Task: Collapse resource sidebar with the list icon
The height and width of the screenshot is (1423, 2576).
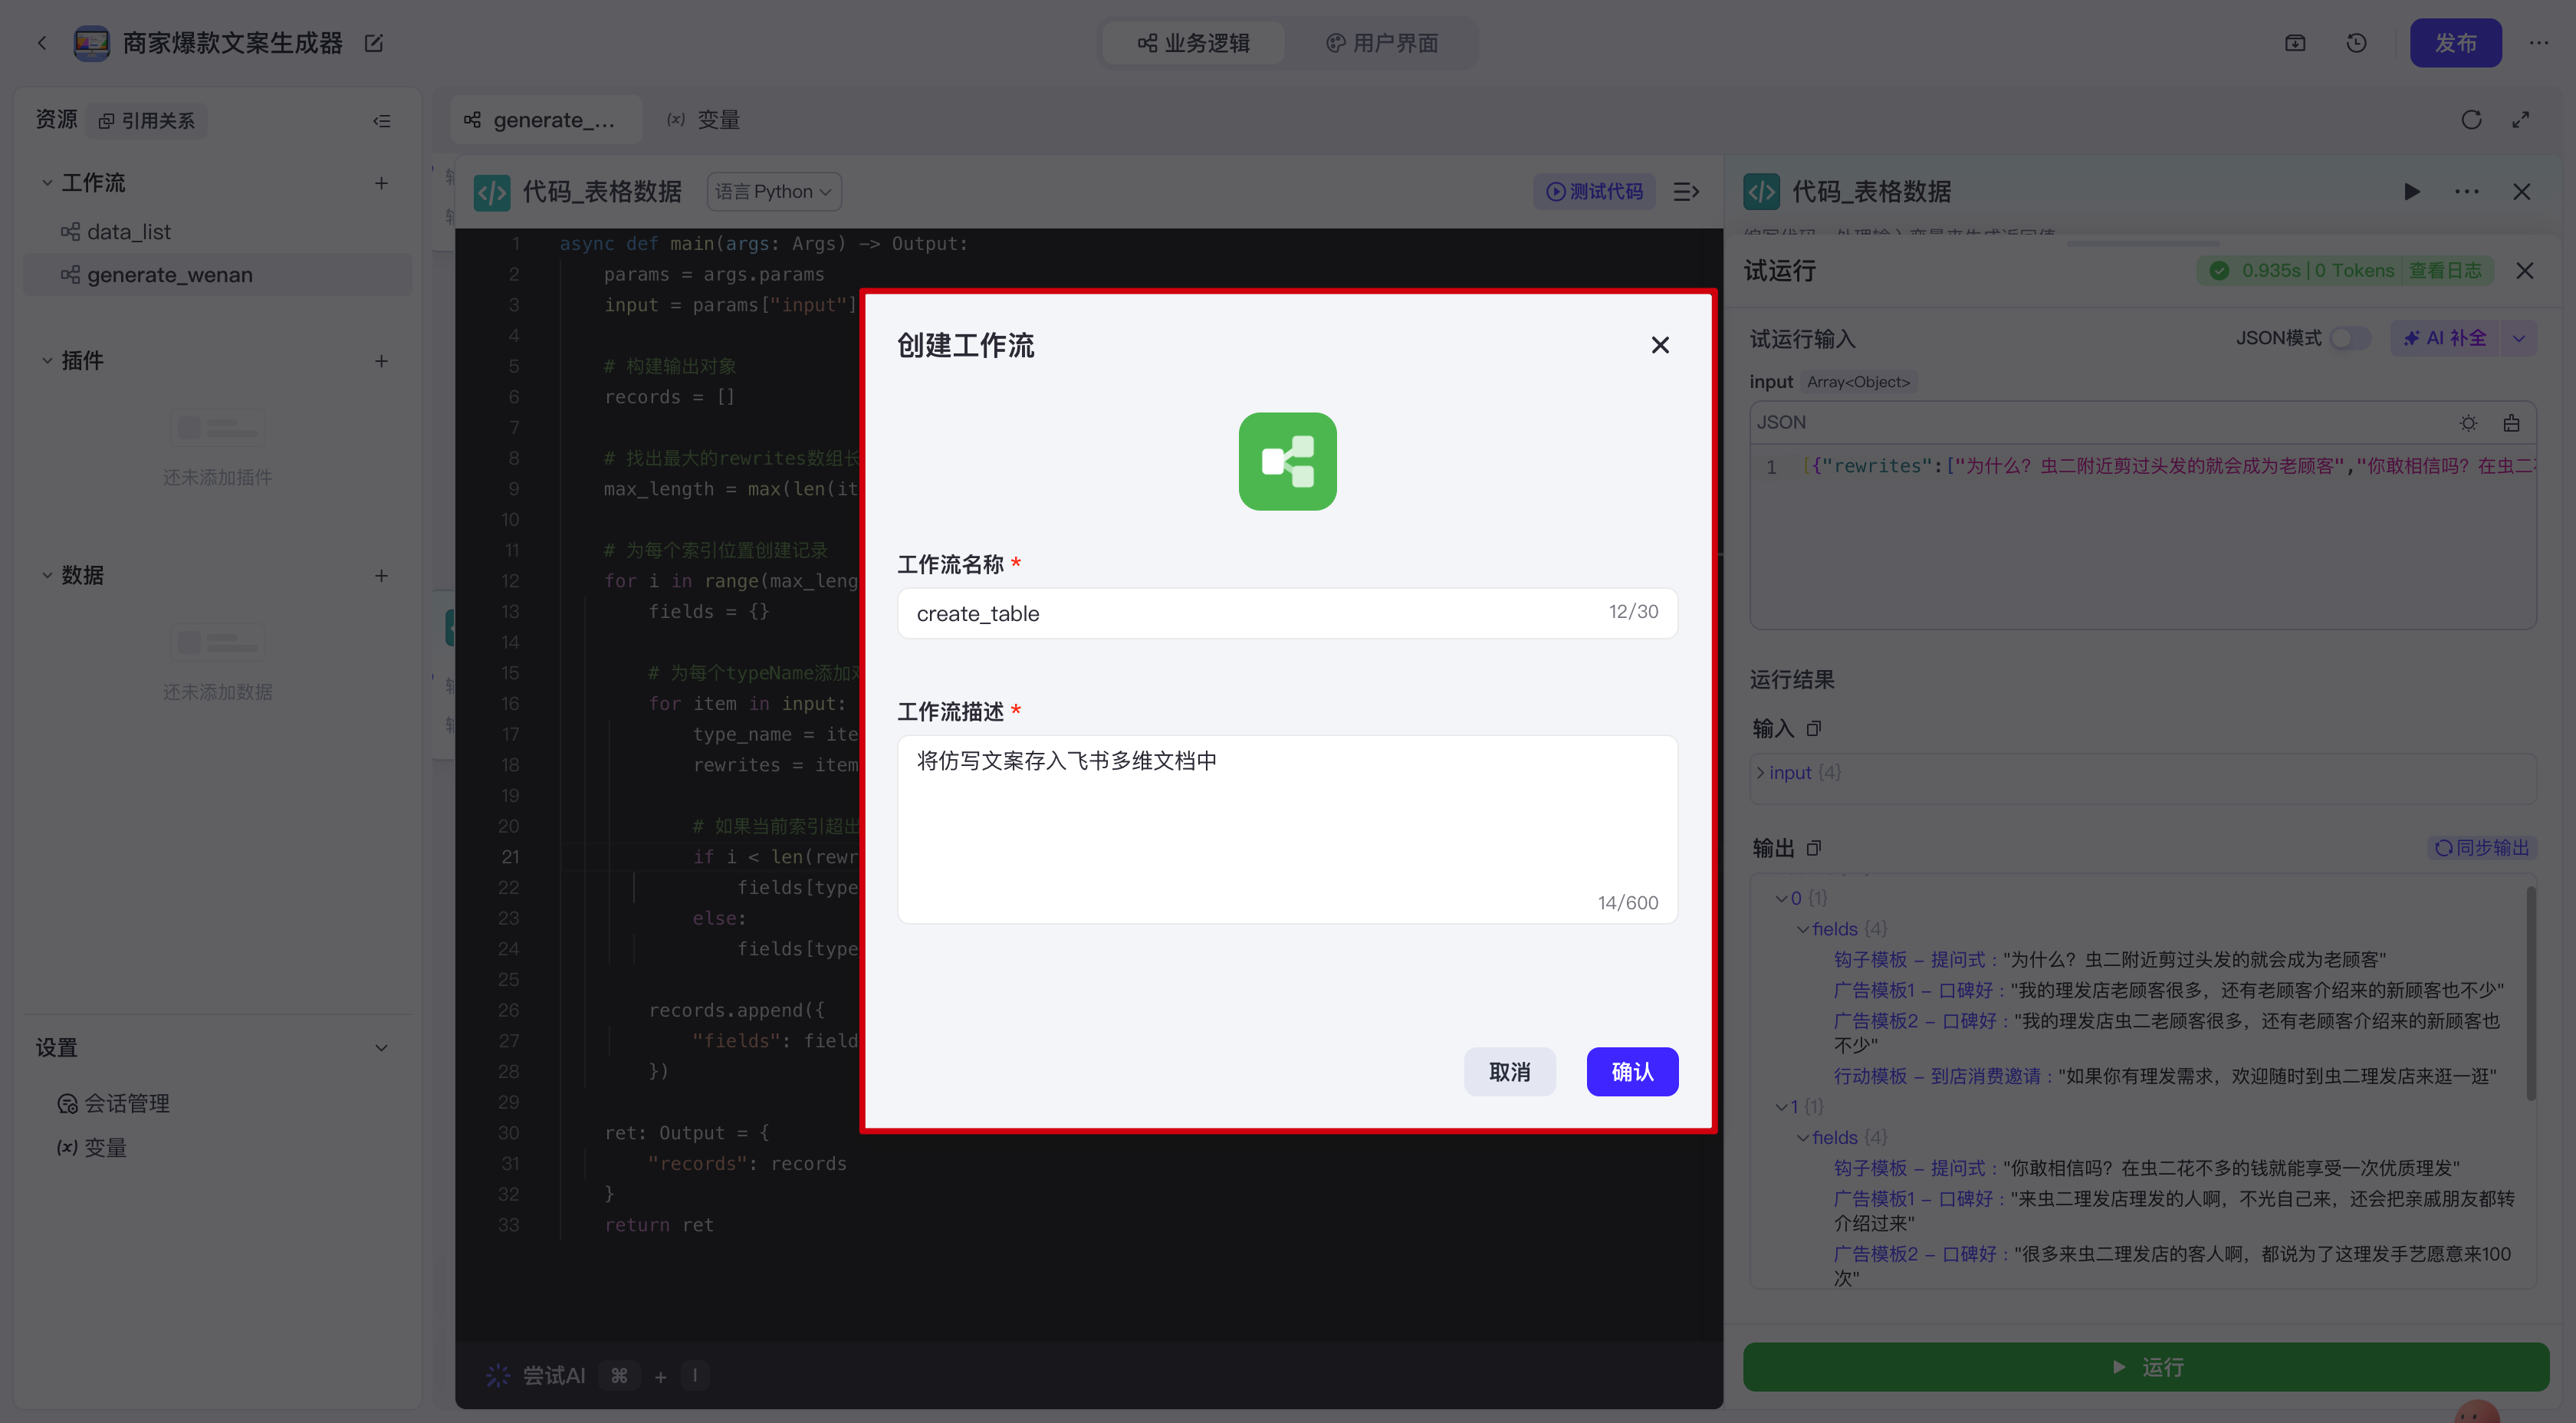Action: pos(381,121)
